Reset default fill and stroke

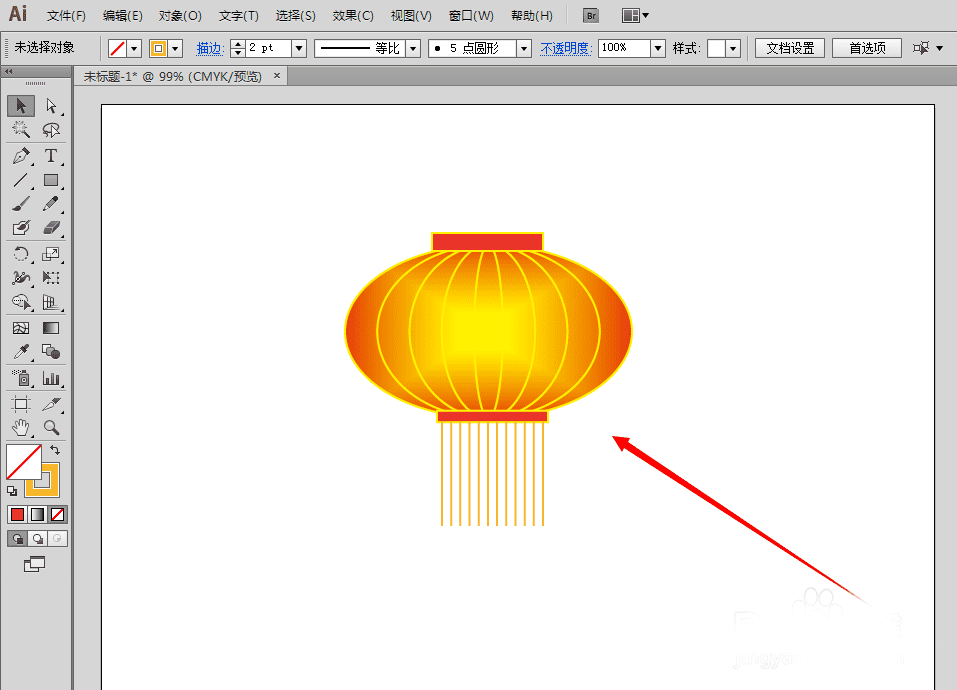point(12,491)
